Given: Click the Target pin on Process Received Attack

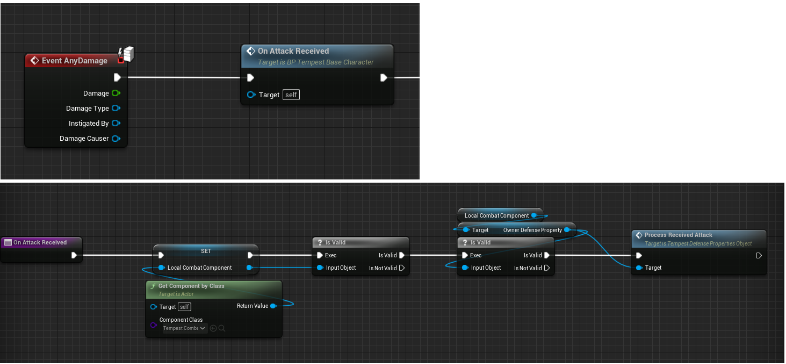Looking at the screenshot, I should click(x=639, y=268).
